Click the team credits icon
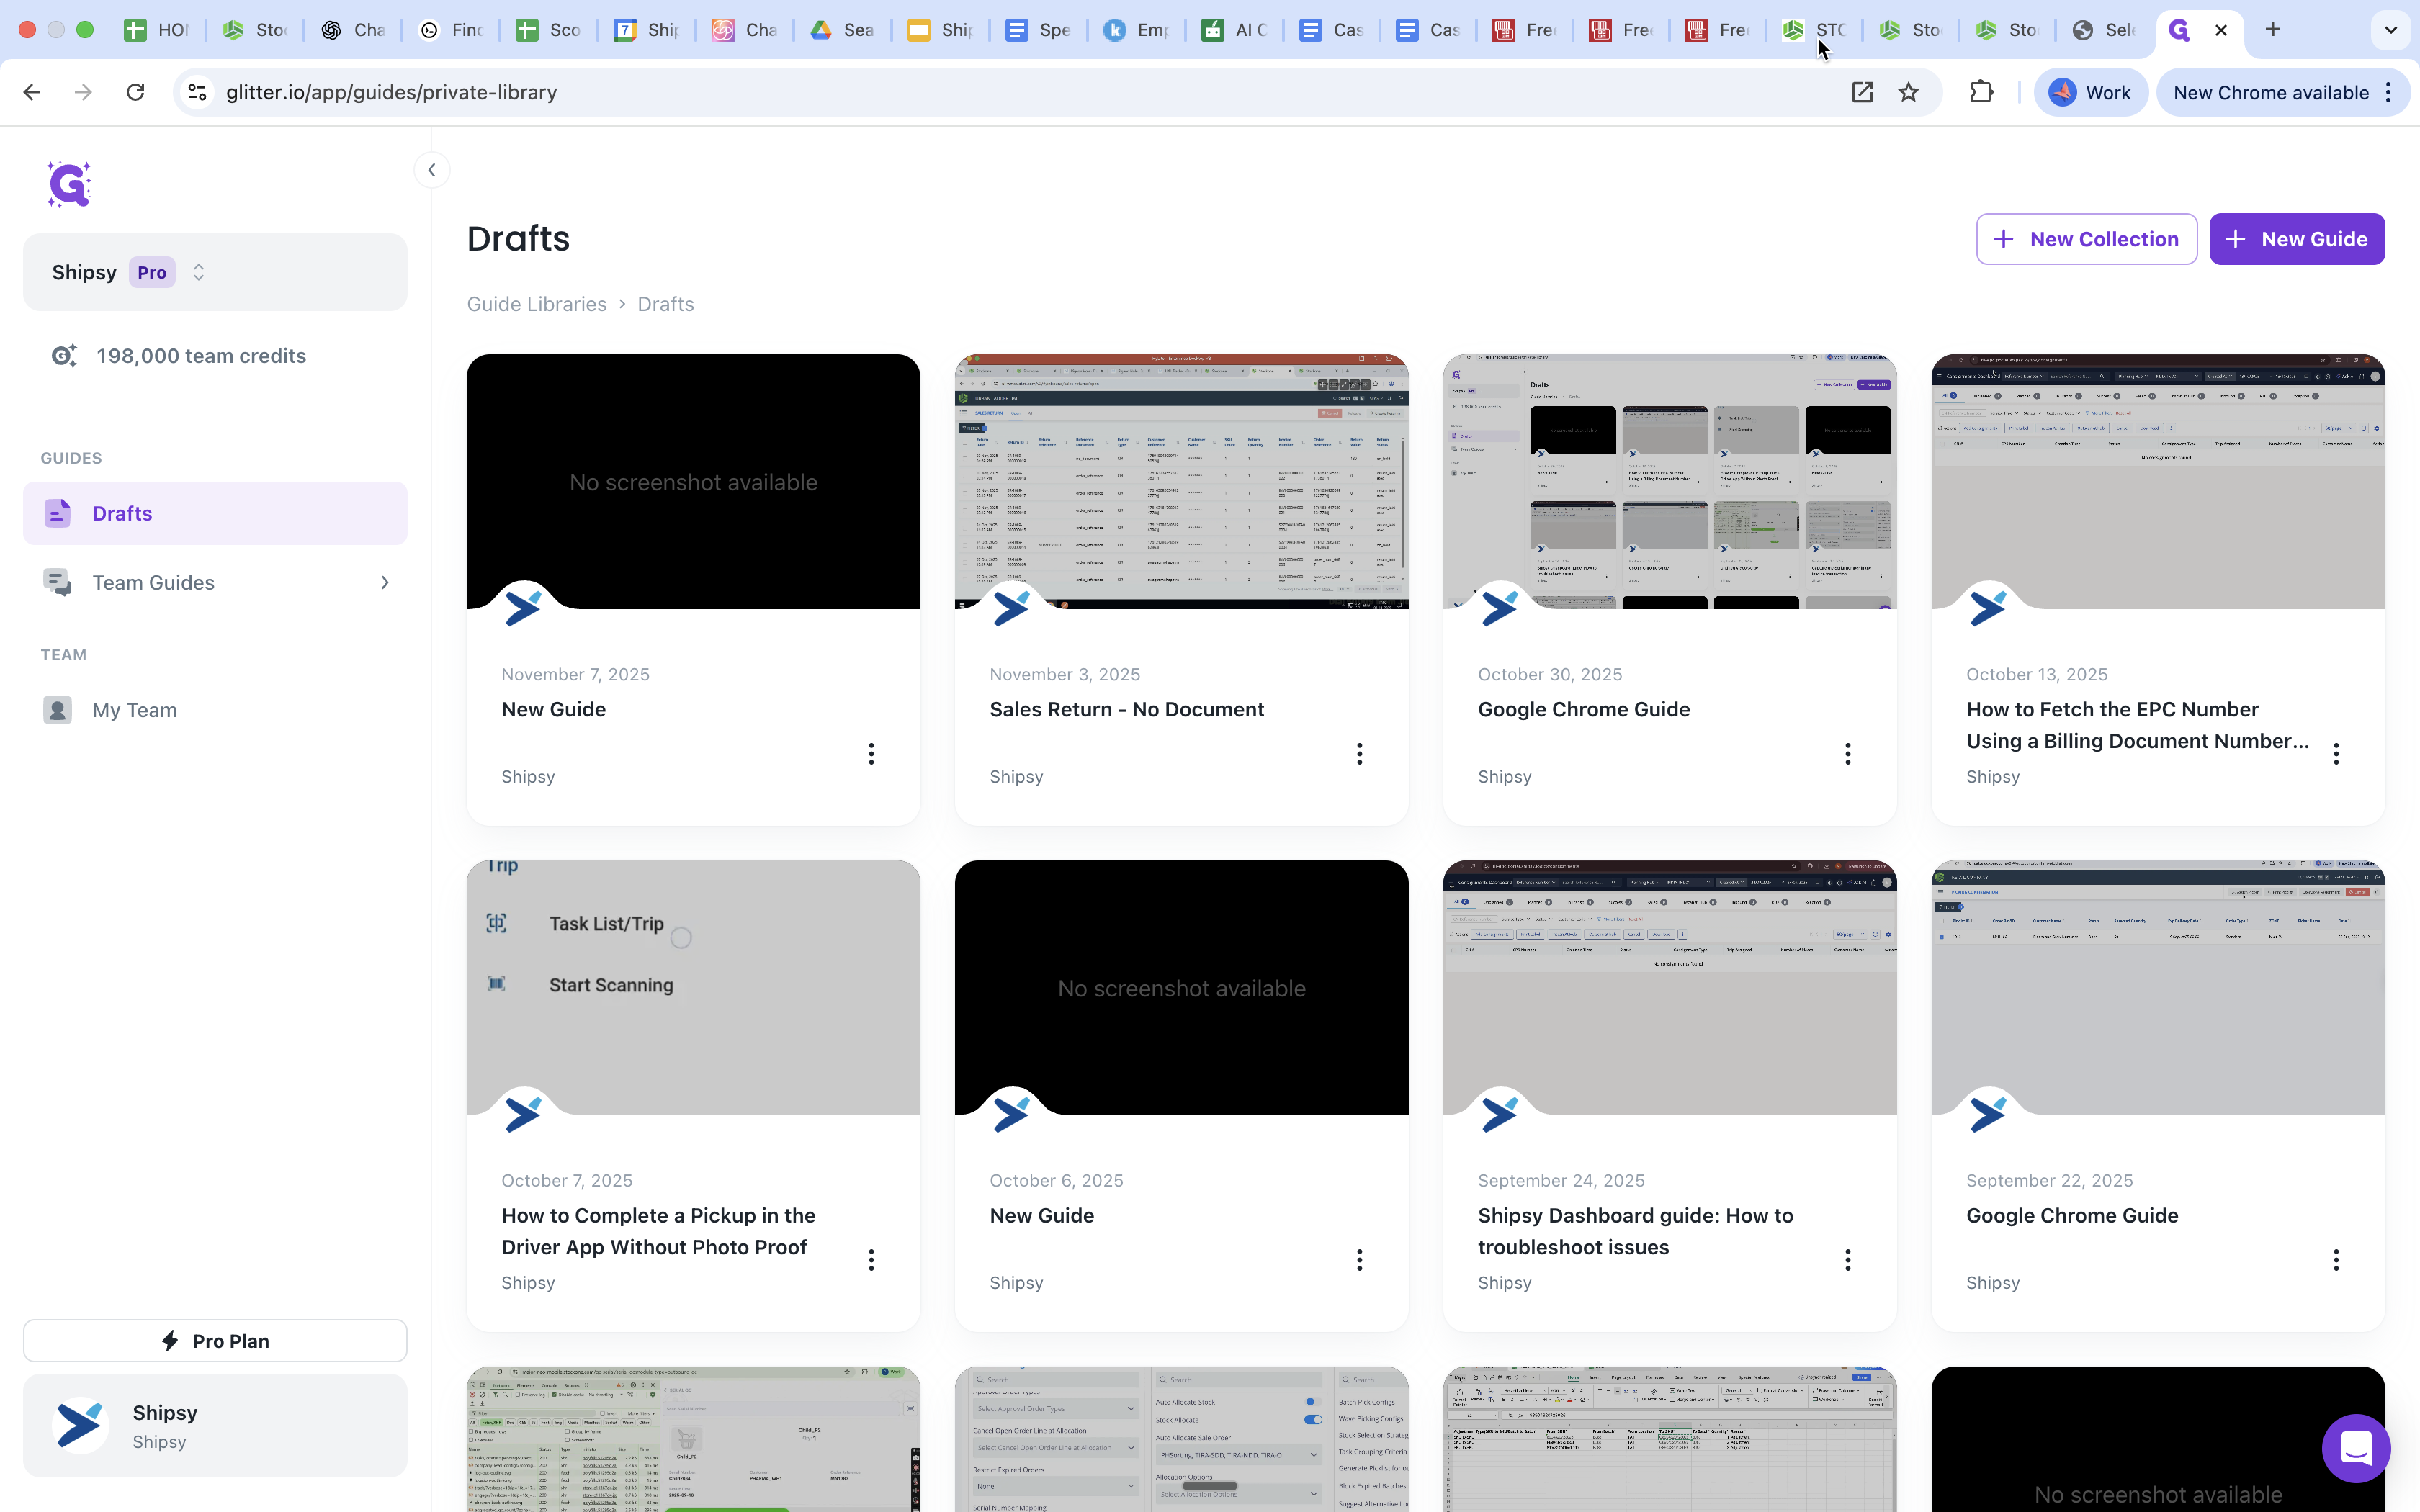2420x1512 pixels. tap(64, 356)
